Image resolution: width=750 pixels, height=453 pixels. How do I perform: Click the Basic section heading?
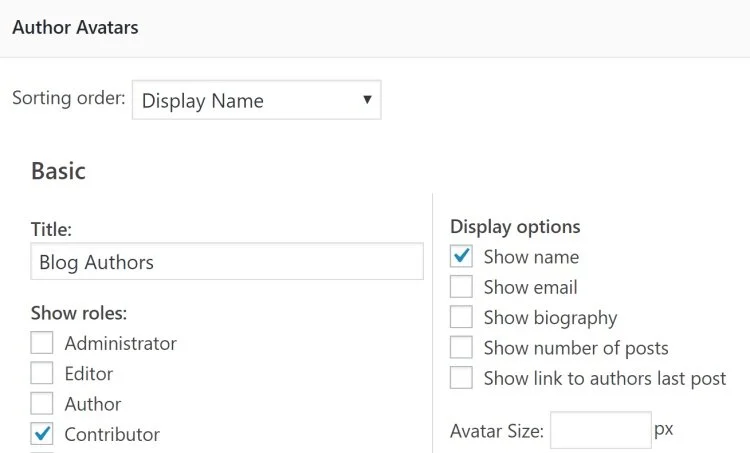tap(58, 171)
